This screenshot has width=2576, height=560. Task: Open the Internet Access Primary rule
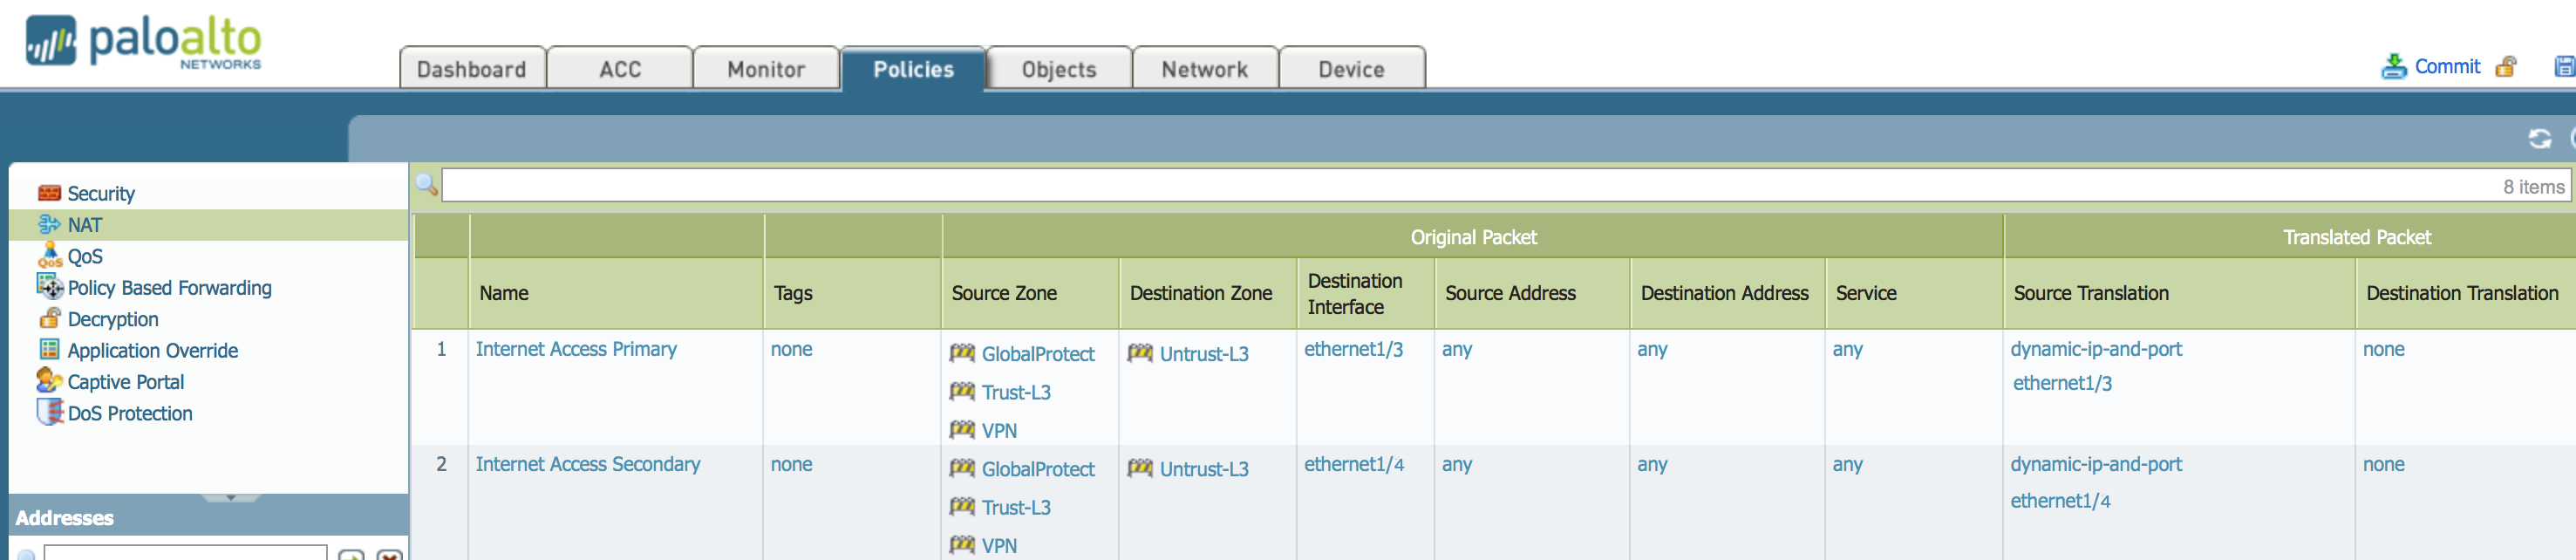tap(576, 349)
